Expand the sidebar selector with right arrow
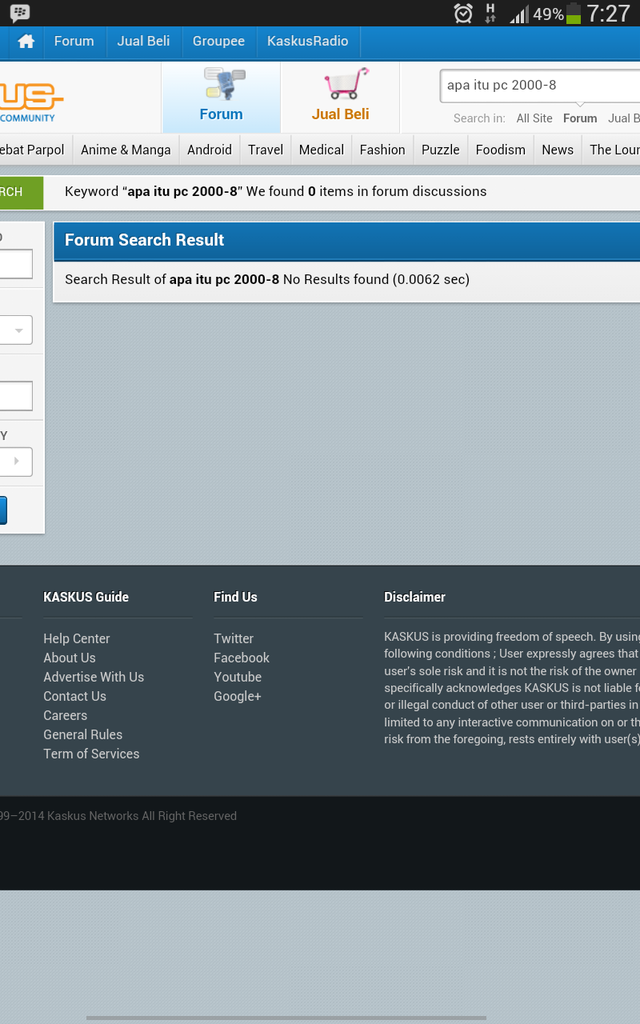This screenshot has height=1024, width=640. point(16,462)
